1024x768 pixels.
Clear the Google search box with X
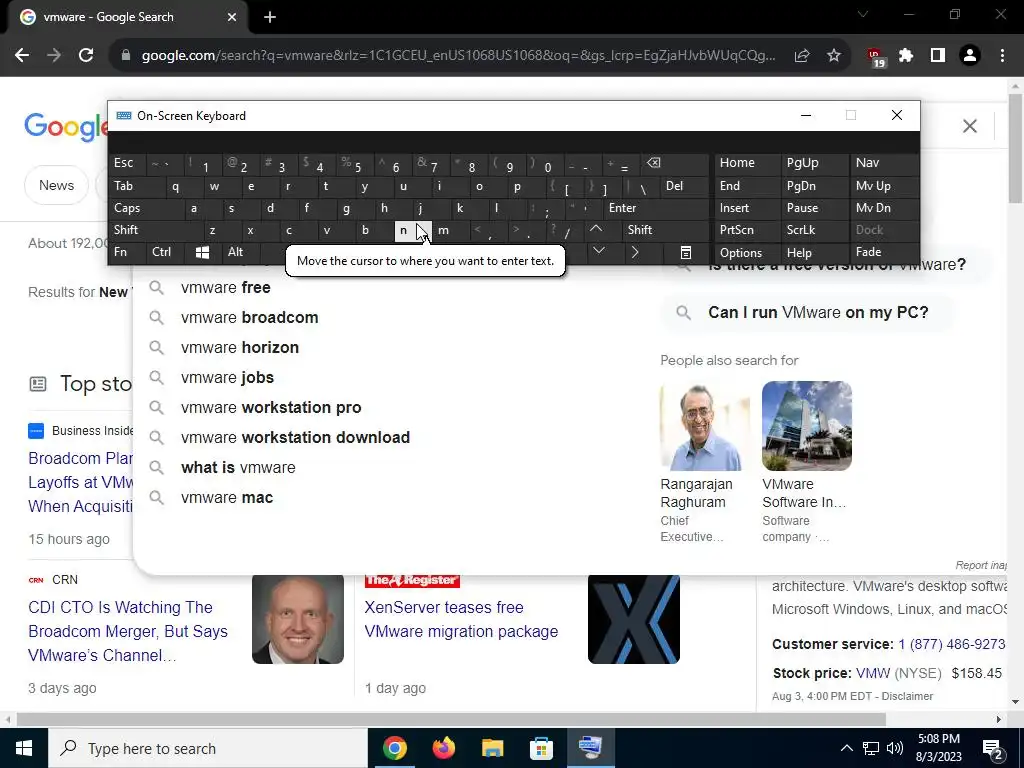point(970,126)
